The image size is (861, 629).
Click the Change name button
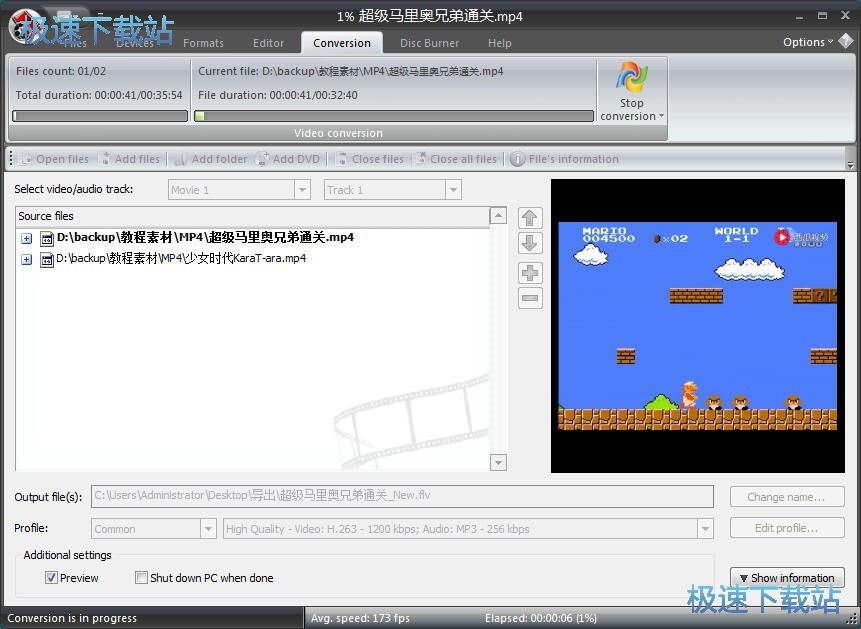787,497
